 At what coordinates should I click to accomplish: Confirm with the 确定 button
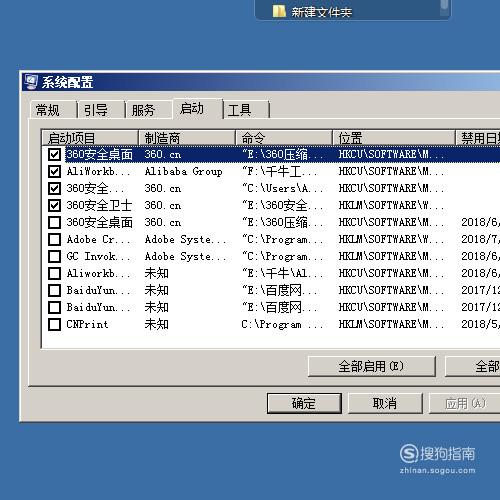[304, 403]
